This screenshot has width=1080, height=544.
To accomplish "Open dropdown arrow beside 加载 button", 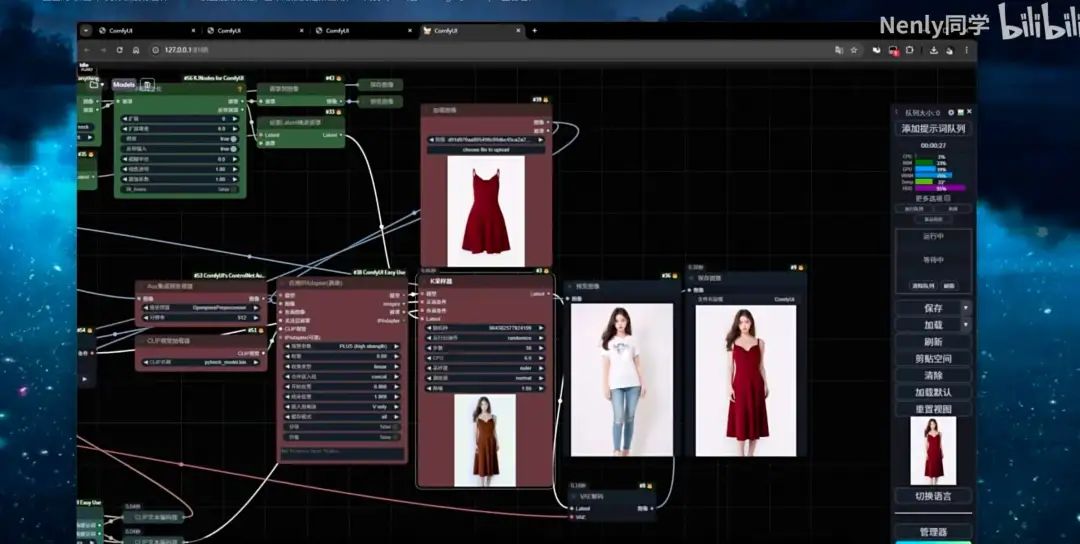I will [966, 324].
